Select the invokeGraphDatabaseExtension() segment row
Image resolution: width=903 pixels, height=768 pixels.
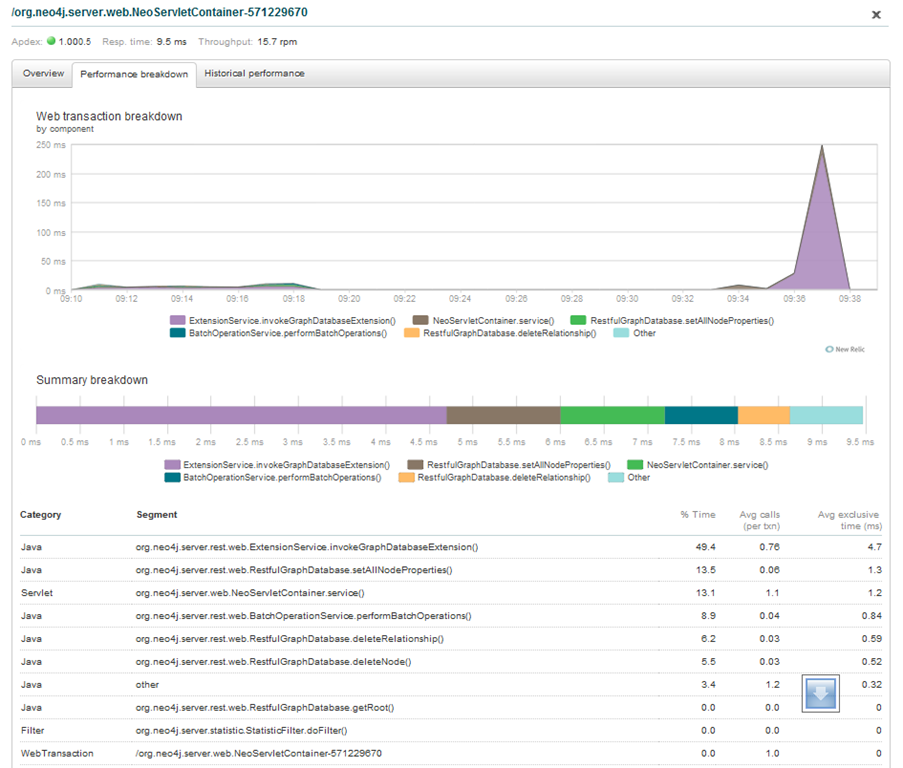click(307, 547)
